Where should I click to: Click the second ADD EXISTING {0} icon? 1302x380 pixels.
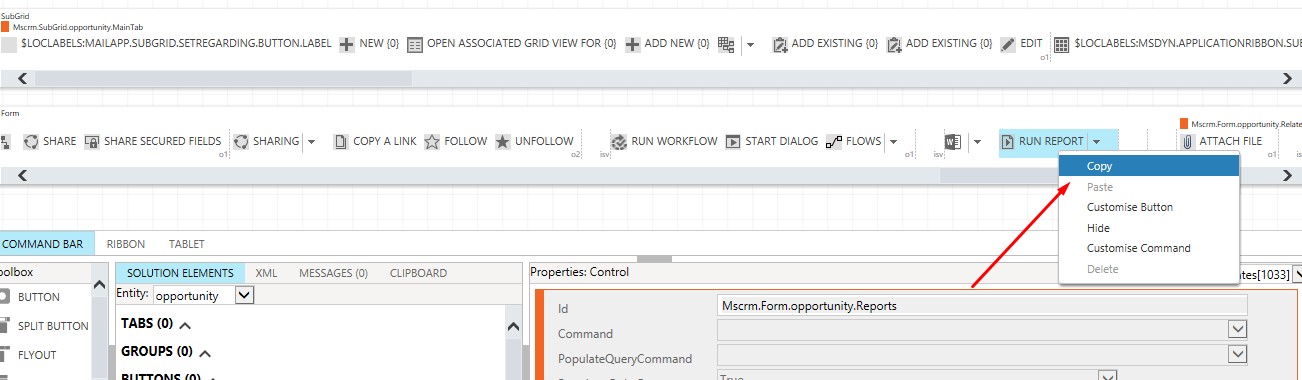[x=894, y=44]
